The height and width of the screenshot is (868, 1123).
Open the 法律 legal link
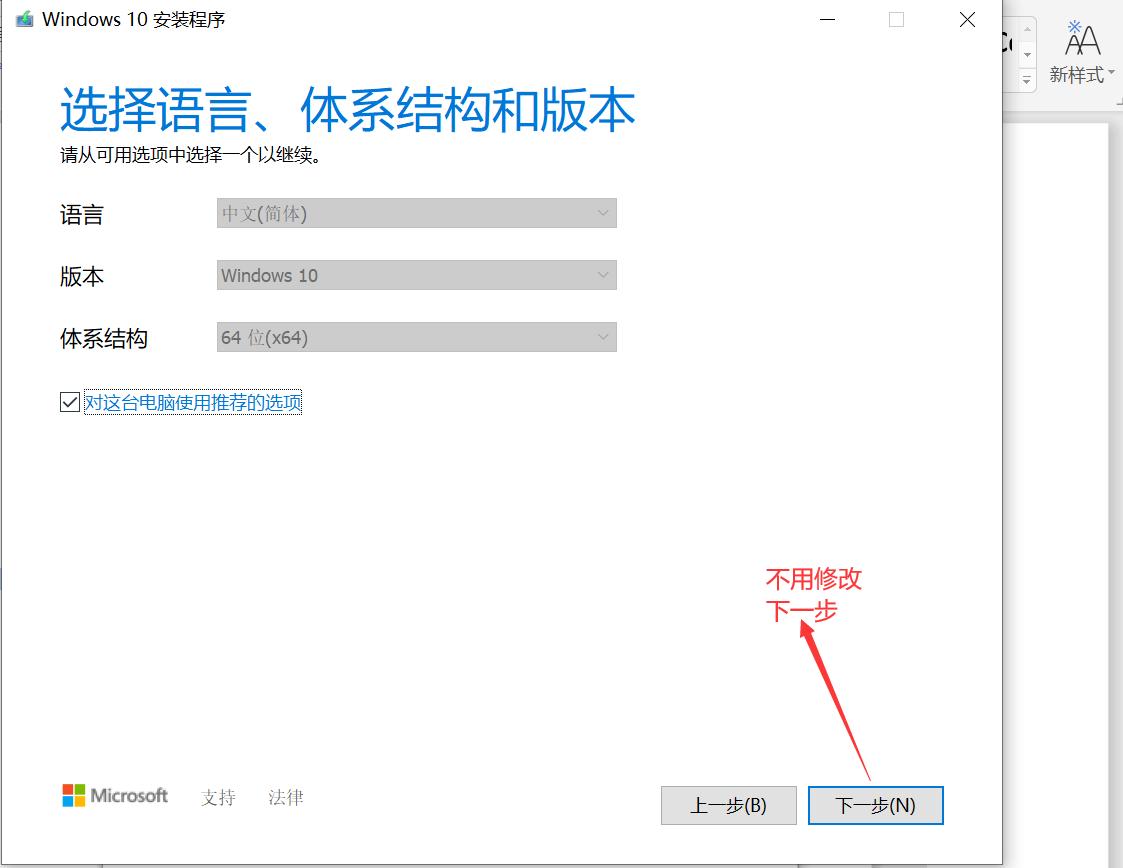point(285,797)
